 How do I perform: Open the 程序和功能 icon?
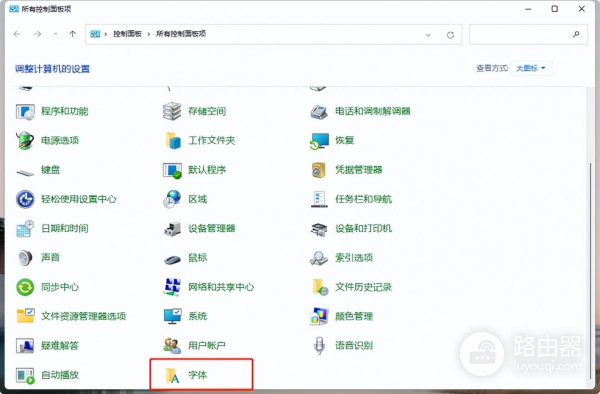pos(25,112)
